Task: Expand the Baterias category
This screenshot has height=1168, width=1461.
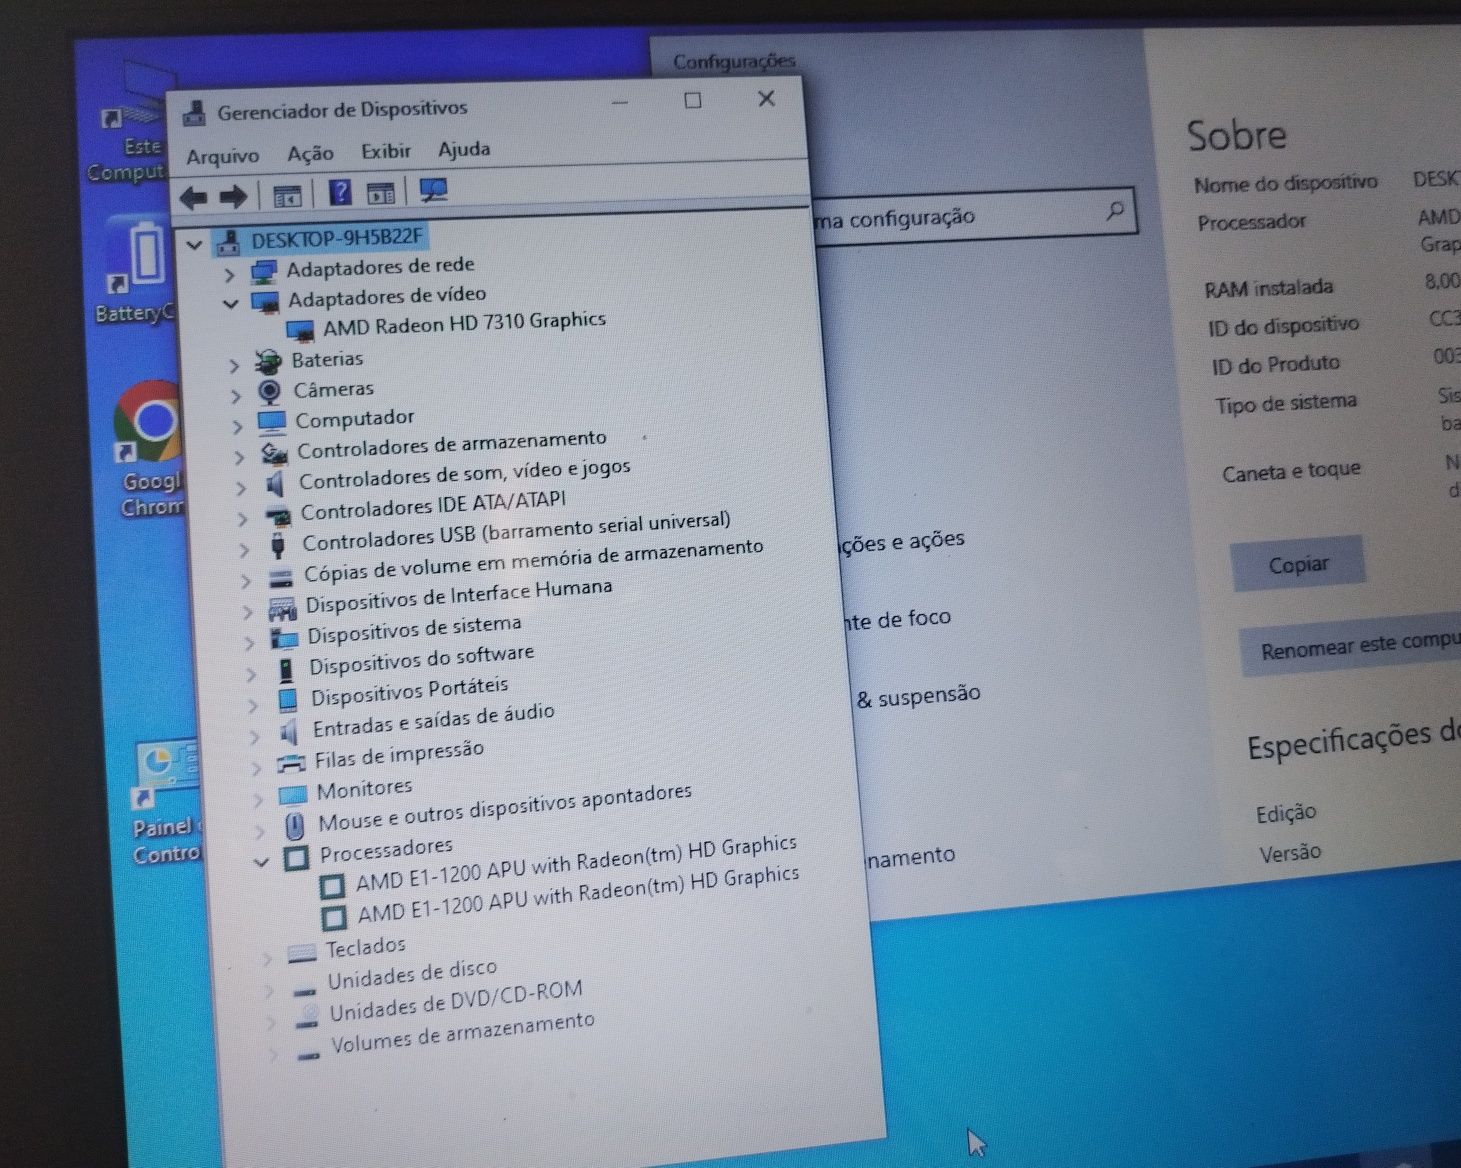Action: click(234, 365)
